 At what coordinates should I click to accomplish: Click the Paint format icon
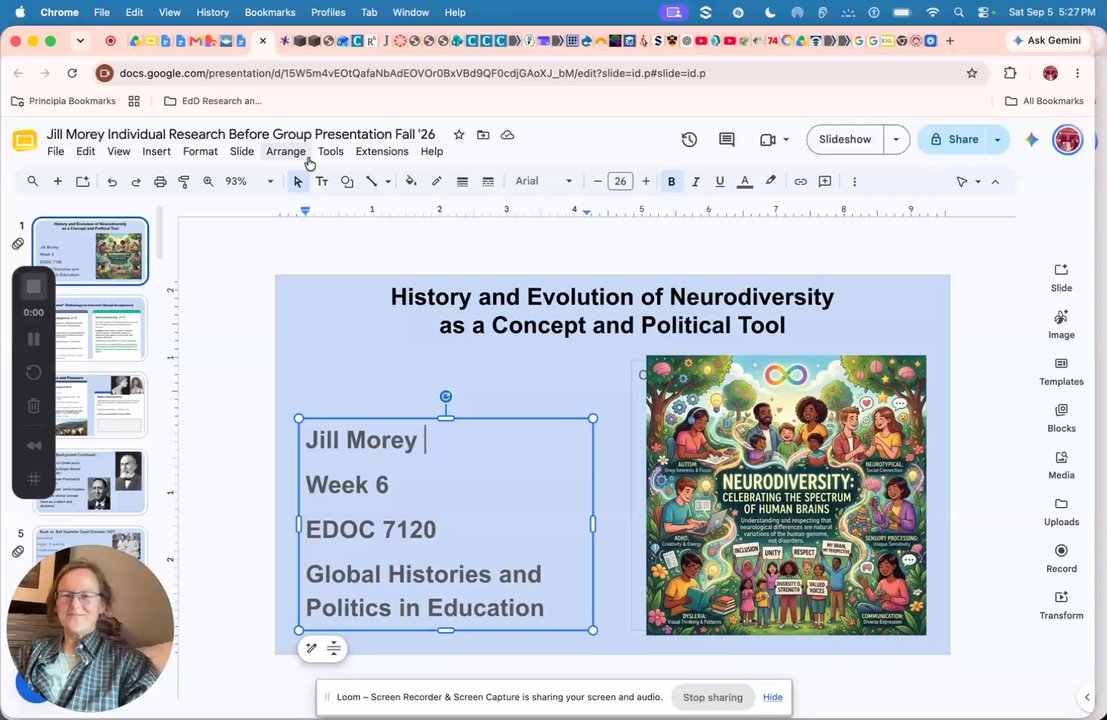tap(184, 181)
